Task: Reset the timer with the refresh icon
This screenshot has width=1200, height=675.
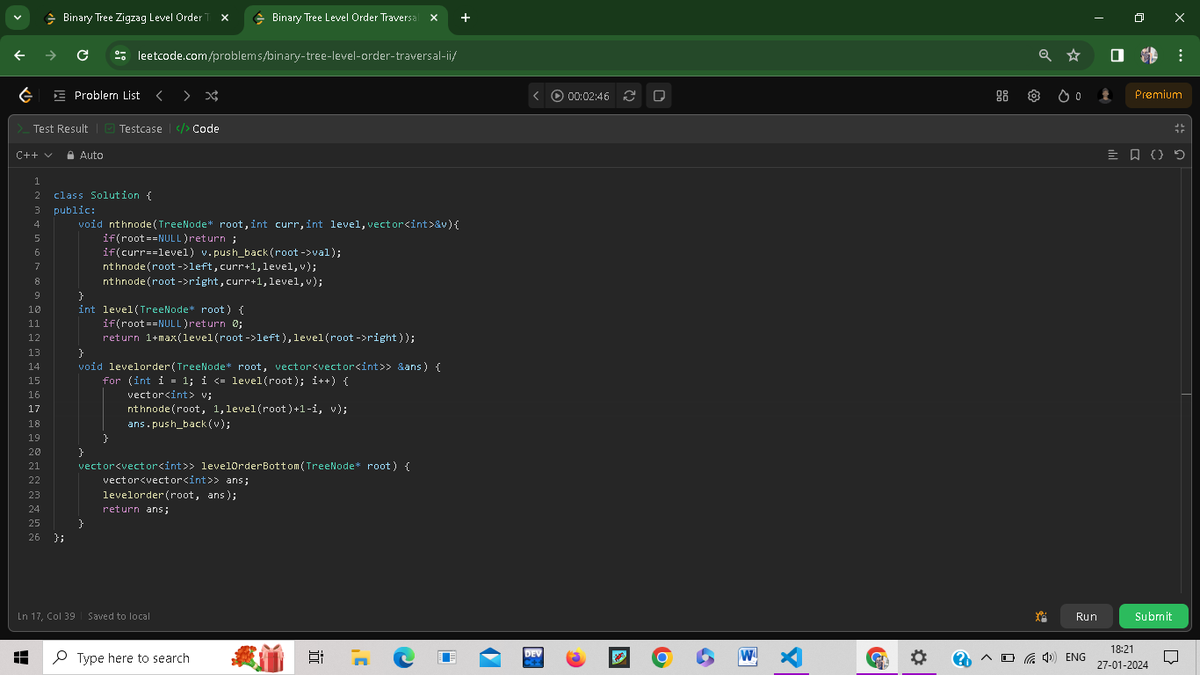Action: 629,96
